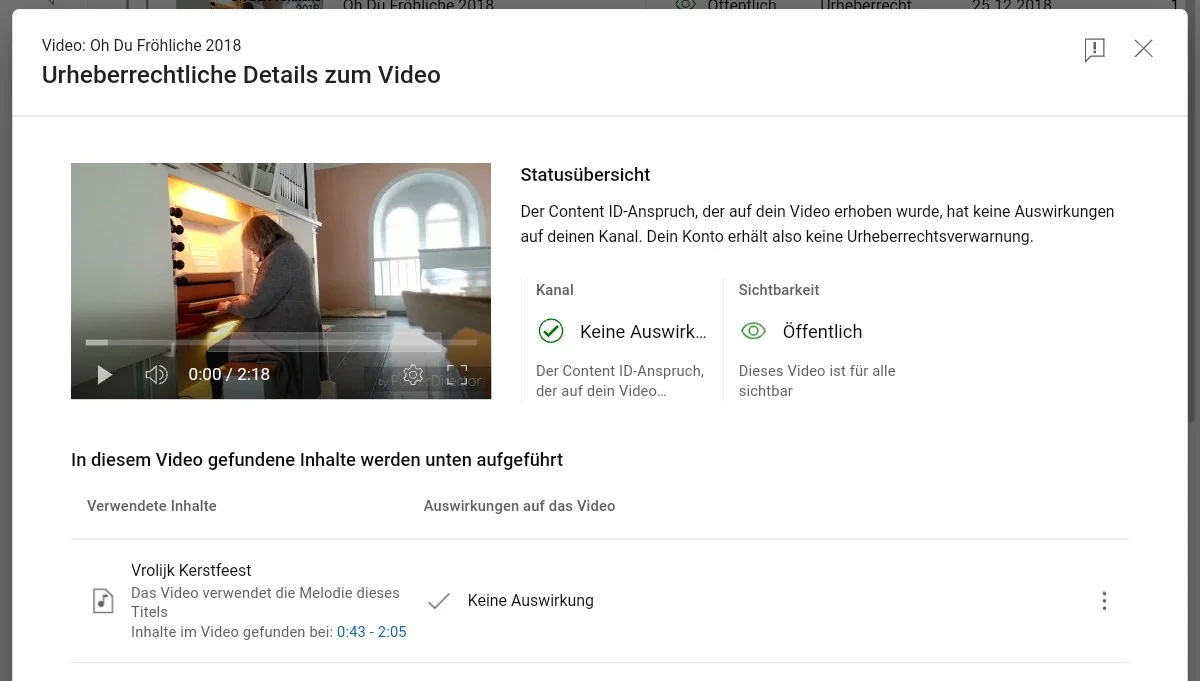The width and height of the screenshot is (1200, 681).
Task: Play the video preview
Action: tap(104, 375)
